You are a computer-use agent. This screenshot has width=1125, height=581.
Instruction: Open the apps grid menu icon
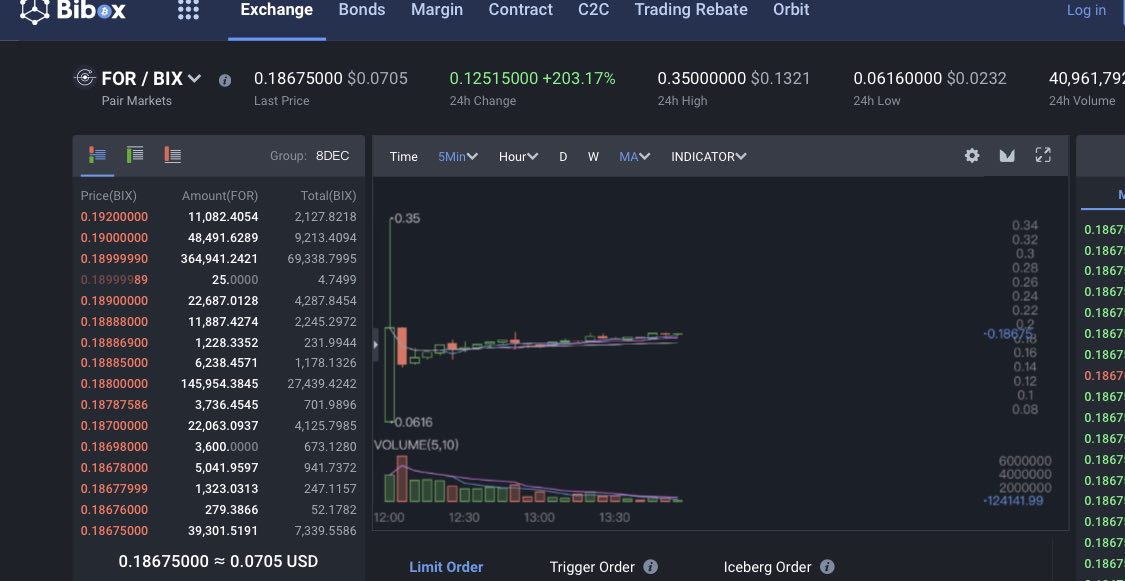tap(188, 9)
